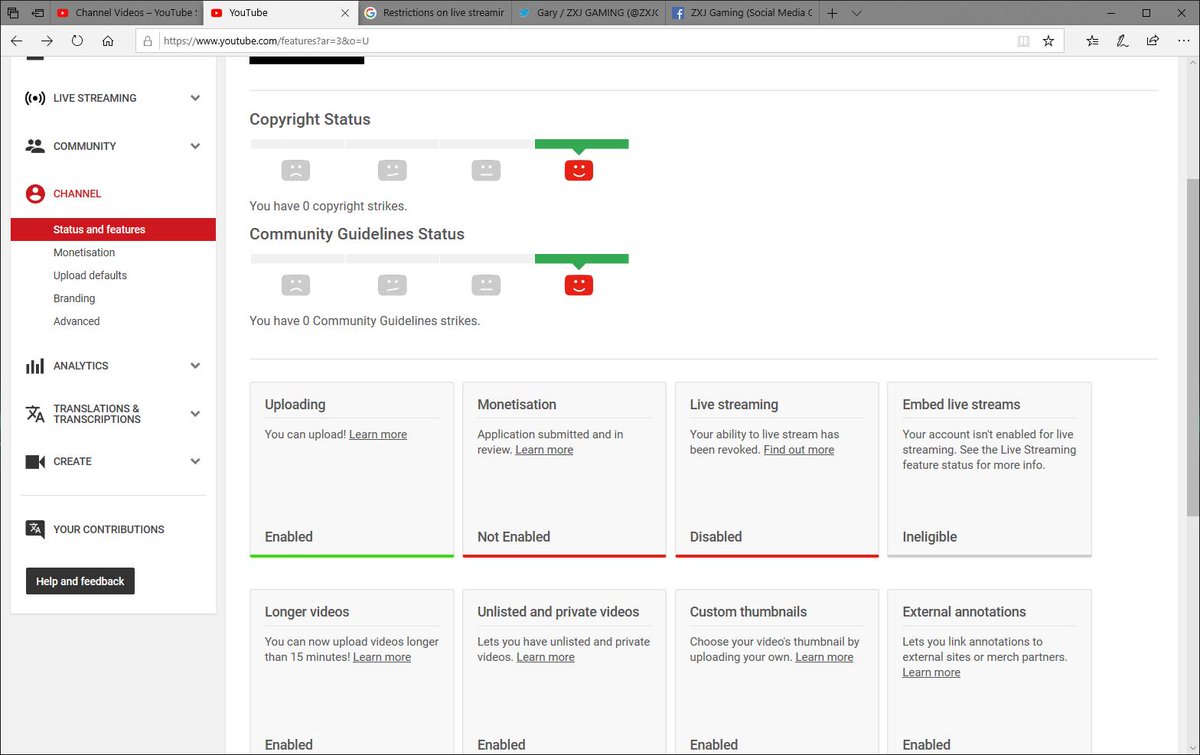Switch to the ZXJ Gaming Facebook tab
Viewport: 1200px width, 755px height.
743,13
